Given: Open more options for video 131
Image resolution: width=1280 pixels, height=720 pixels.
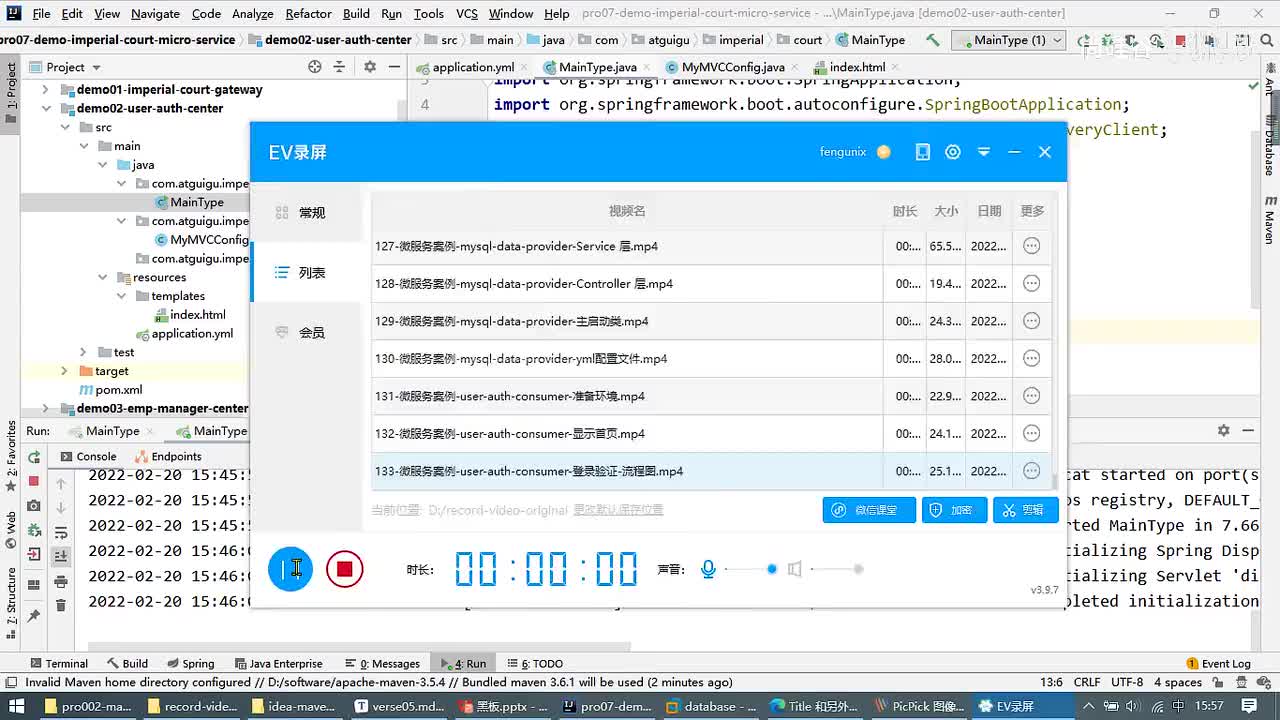Looking at the screenshot, I should click(x=1032, y=396).
